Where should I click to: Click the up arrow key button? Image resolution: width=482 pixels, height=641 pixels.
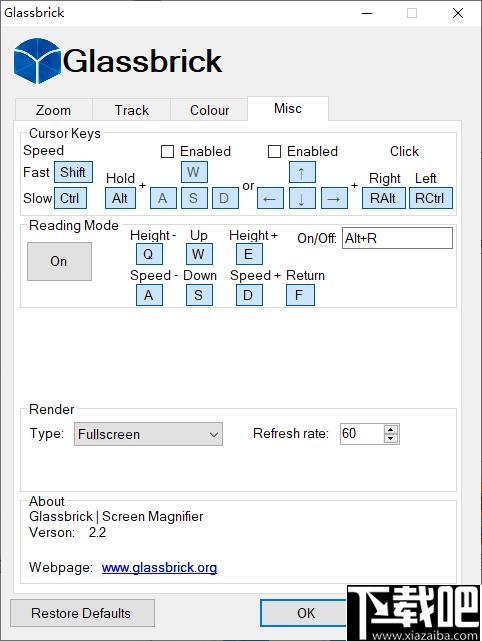click(302, 172)
